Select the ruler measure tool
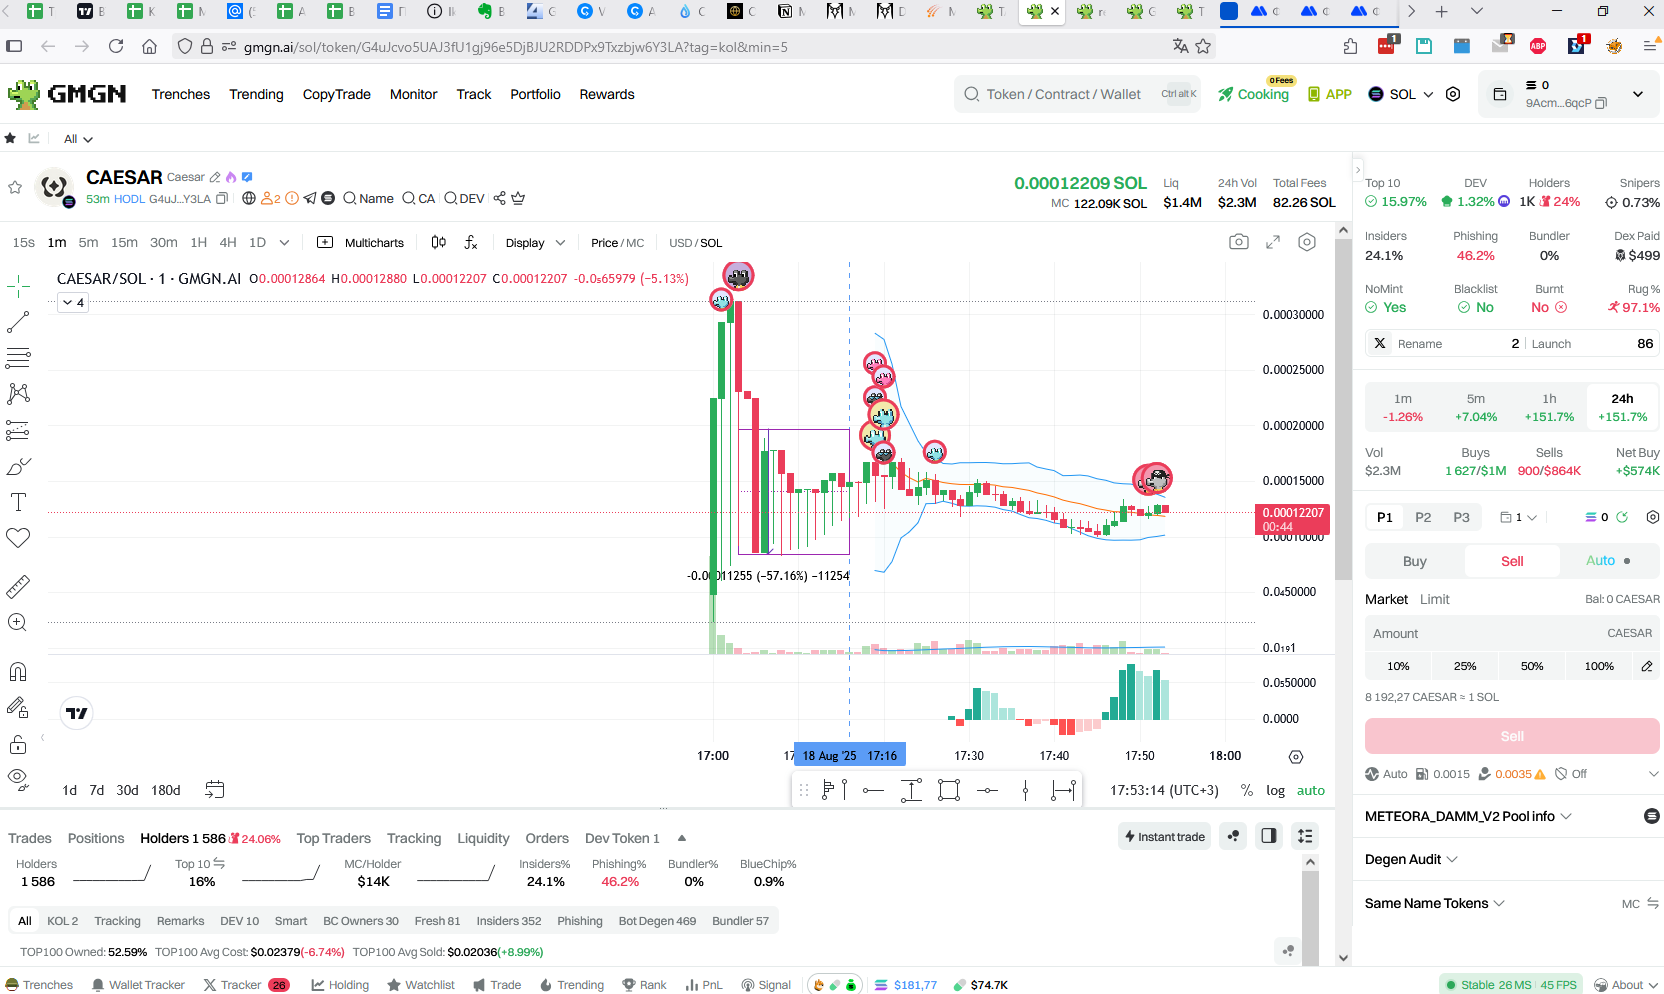This screenshot has height=994, width=1664. [18, 586]
